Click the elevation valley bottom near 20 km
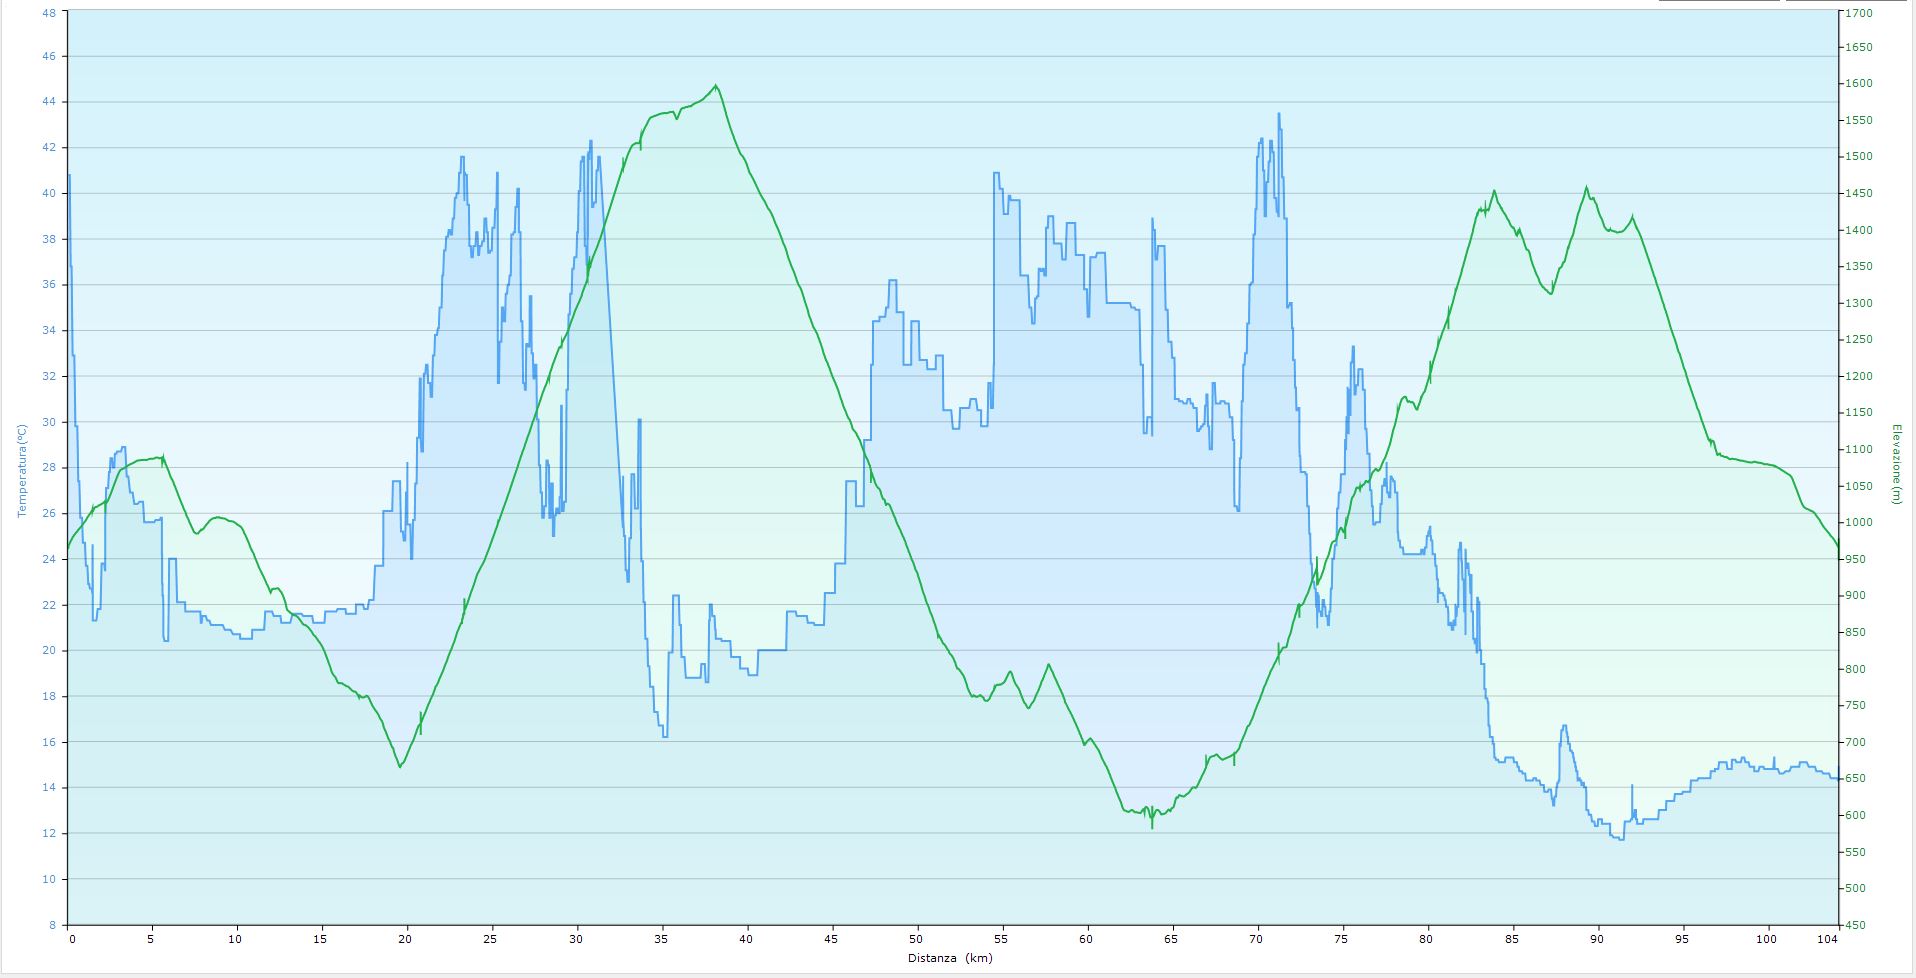 coord(400,766)
